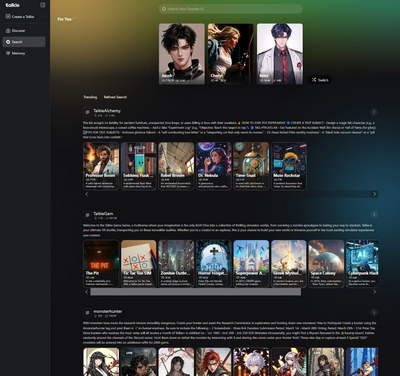Collapse the sidebar using the top icon
This screenshot has height=376, width=400.
coord(42,5)
